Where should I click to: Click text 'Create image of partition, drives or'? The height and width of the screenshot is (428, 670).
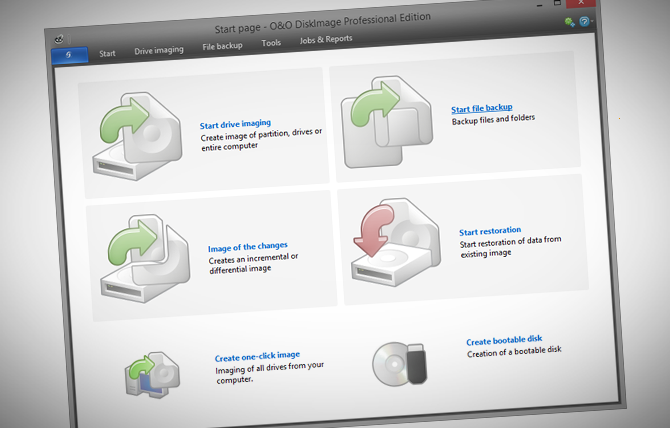coord(261,135)
